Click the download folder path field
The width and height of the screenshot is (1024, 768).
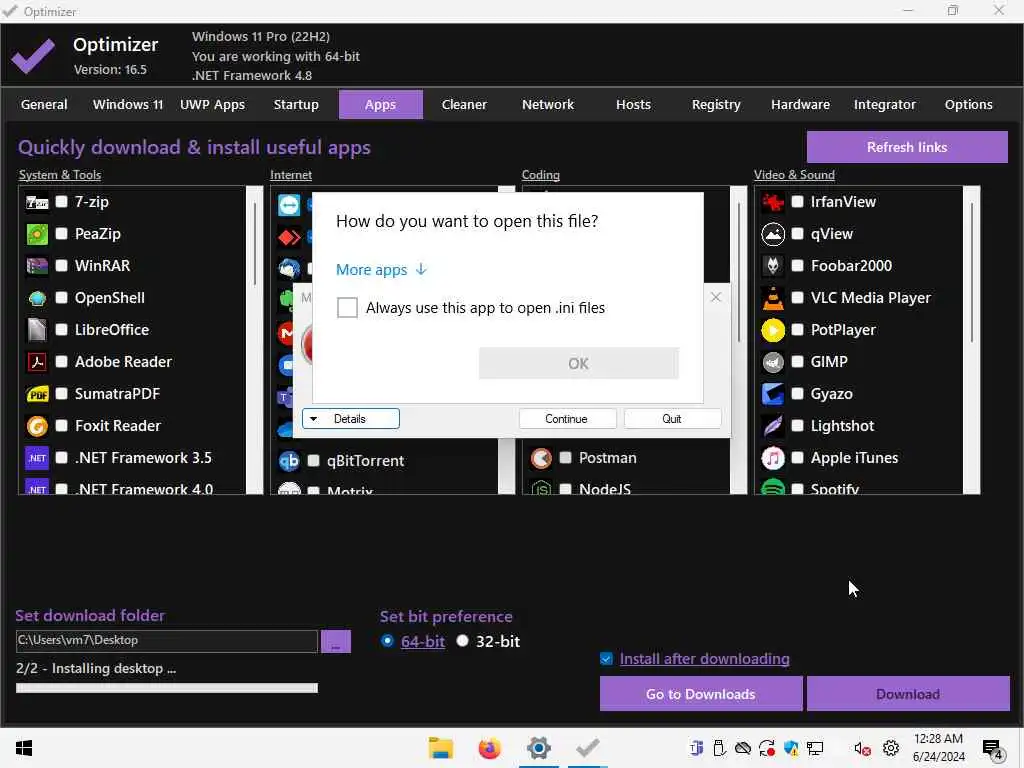167,641
